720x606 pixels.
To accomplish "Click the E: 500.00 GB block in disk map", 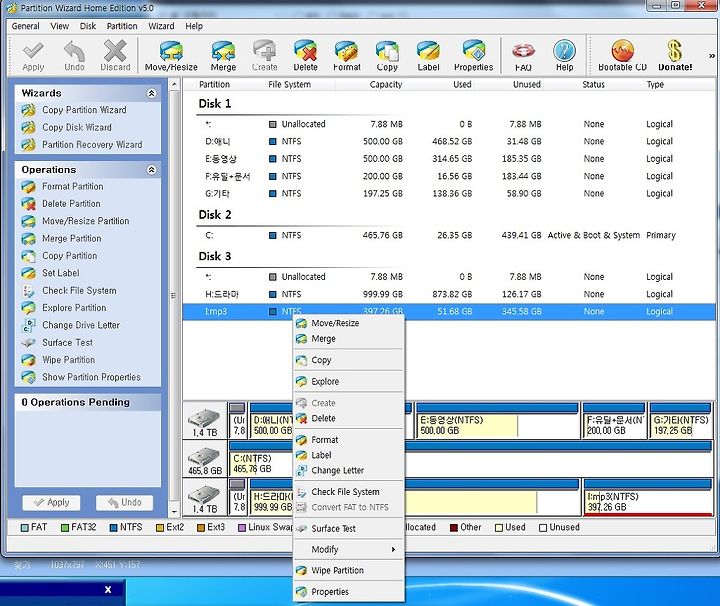I will click(x=498, y=421).
